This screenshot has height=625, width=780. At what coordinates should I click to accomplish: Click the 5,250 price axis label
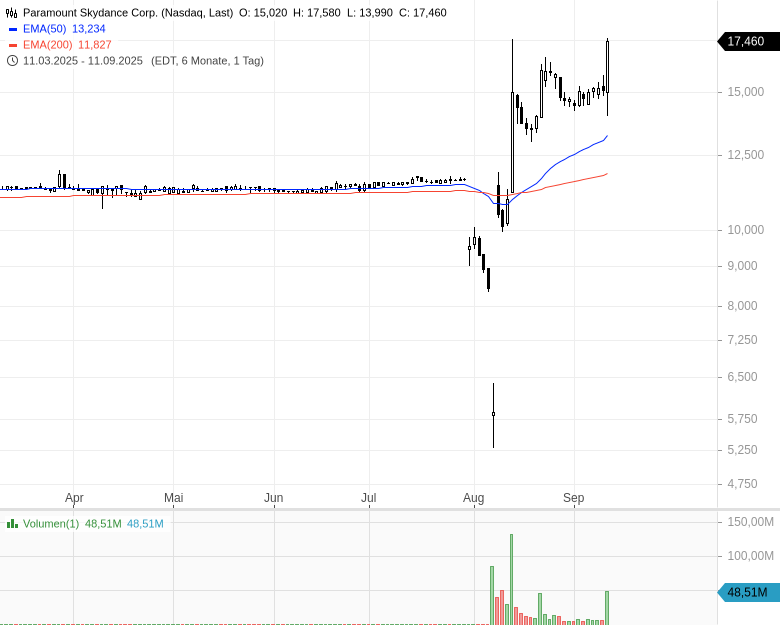point(742,450)
